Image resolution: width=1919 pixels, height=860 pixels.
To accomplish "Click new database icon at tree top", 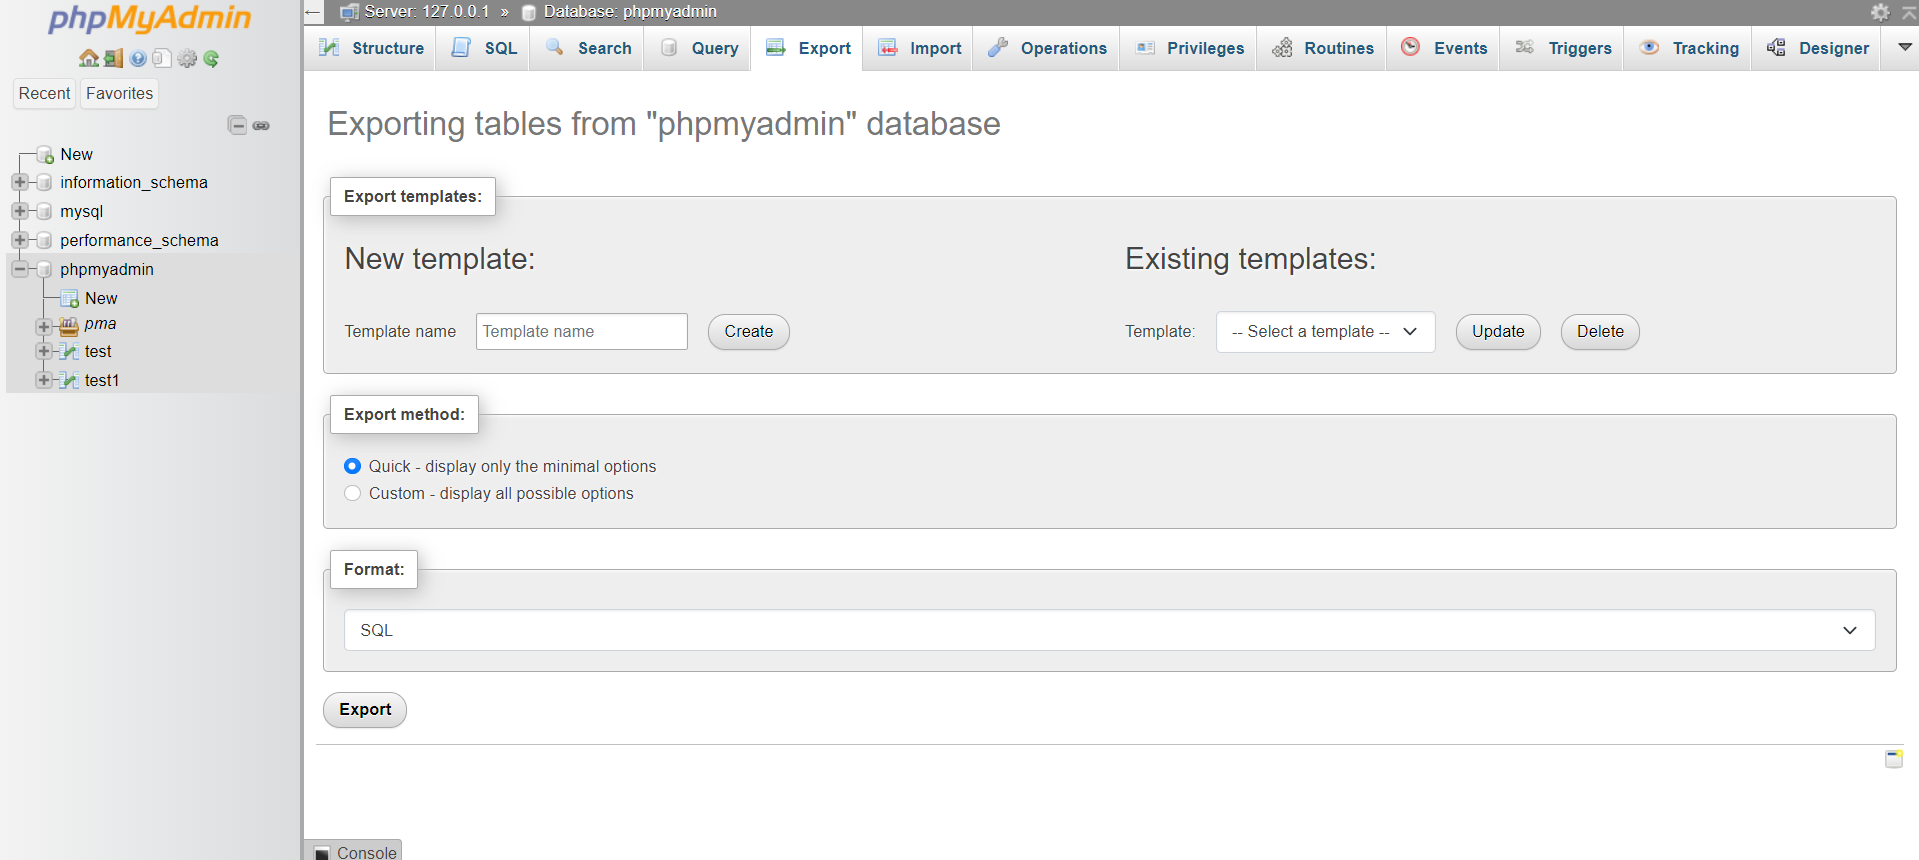I will coord(45,154).
